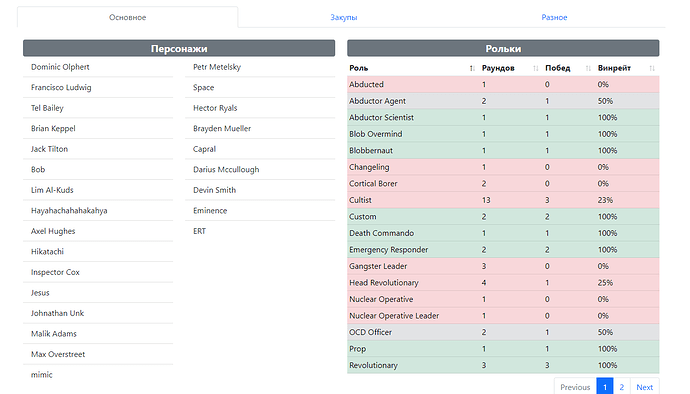
Task: Click the Рольки panel header
Action: pos(503,48)
